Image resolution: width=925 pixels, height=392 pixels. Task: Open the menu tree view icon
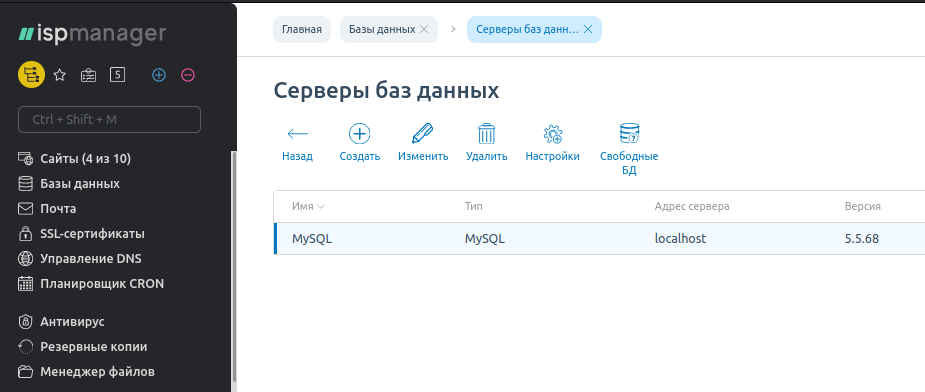point(31,75)
